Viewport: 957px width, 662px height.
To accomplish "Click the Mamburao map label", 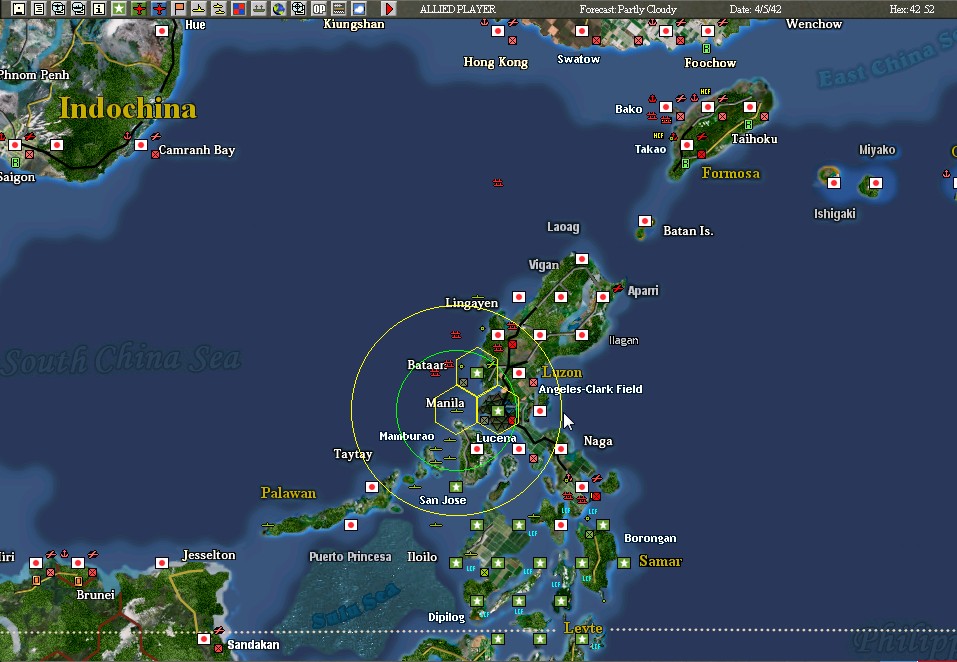I will tap(406, 436).
